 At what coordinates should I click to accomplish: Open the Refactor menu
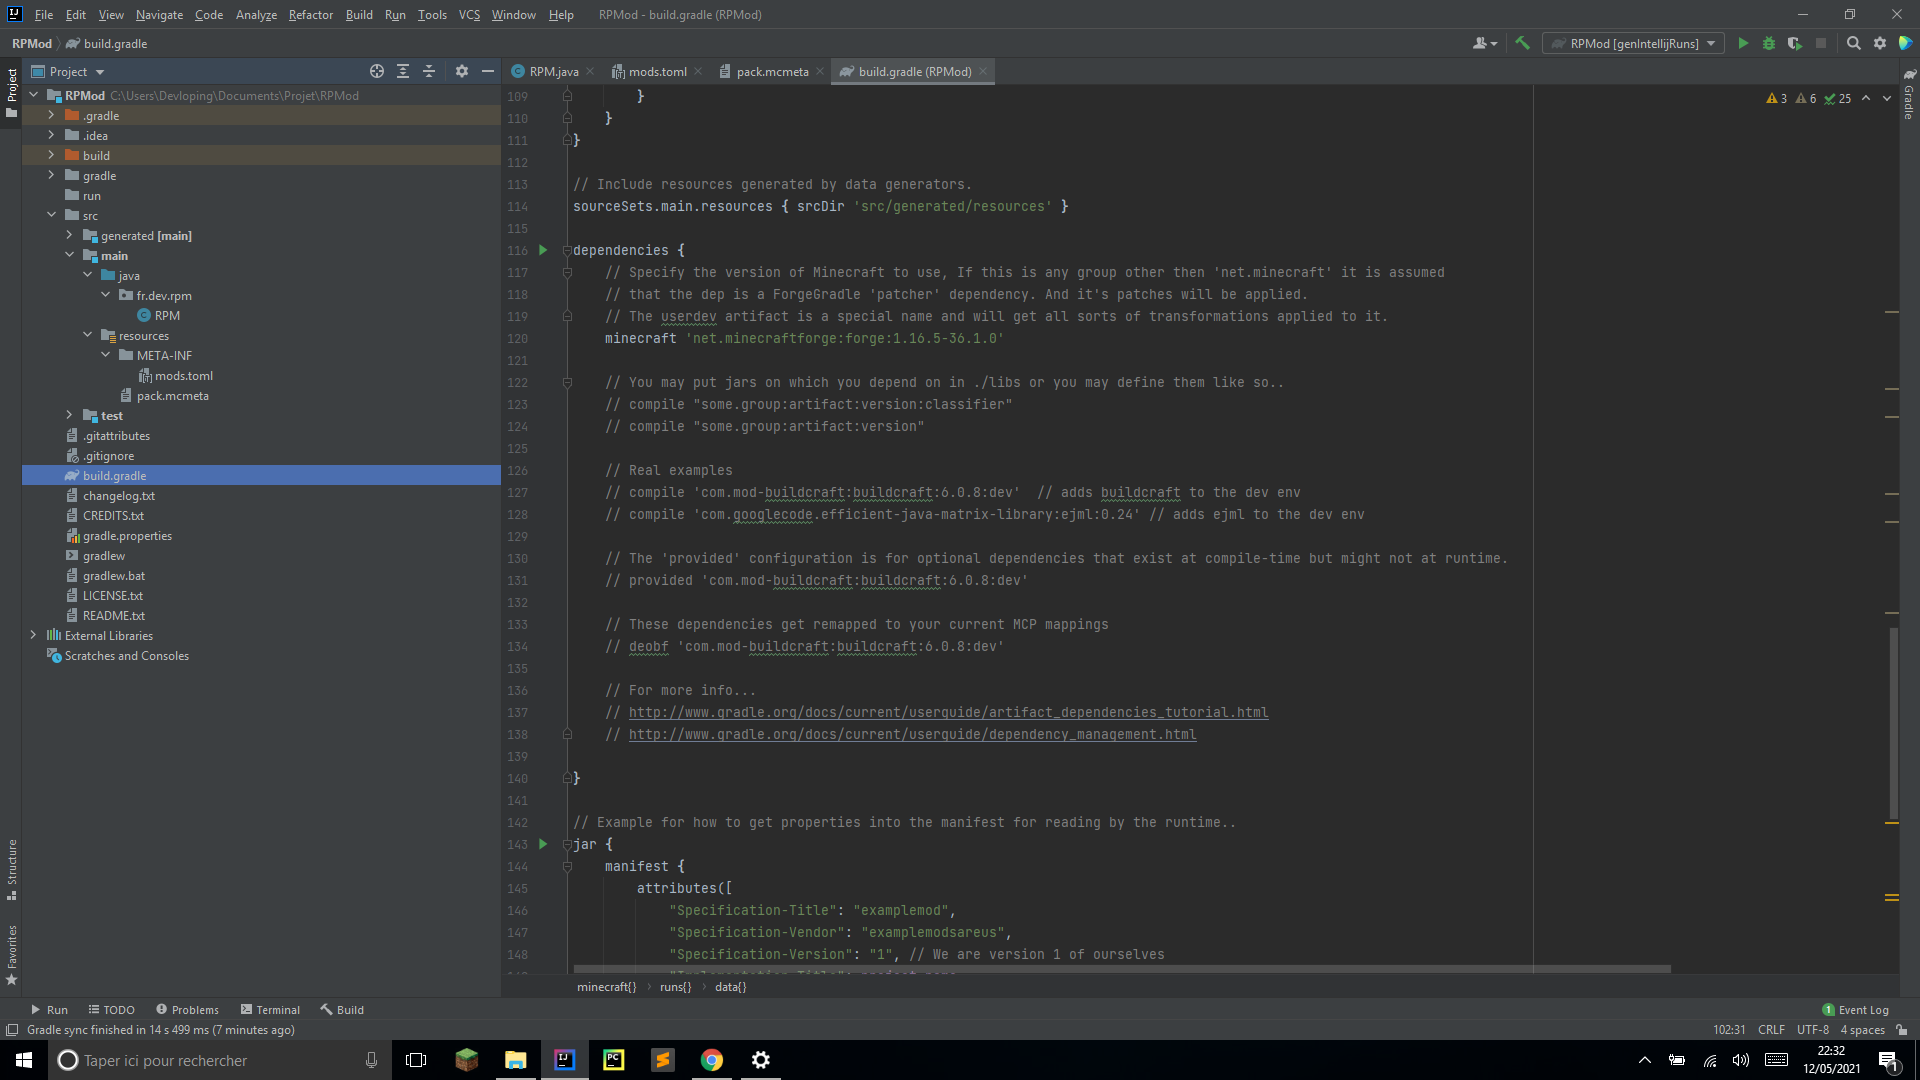click(310, 14)
